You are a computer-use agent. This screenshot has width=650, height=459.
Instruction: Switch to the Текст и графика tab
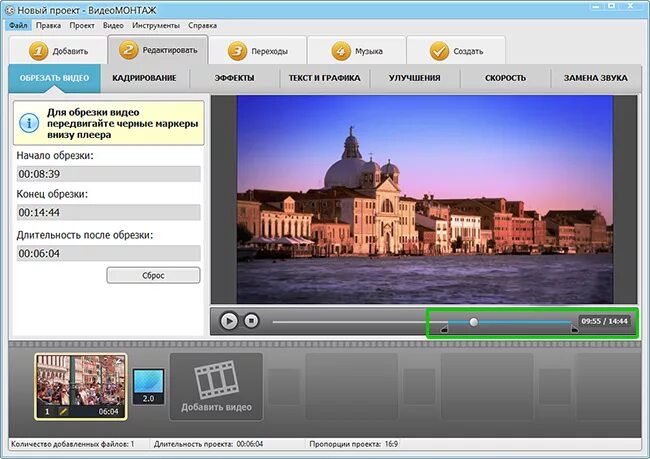pos(324,78)
